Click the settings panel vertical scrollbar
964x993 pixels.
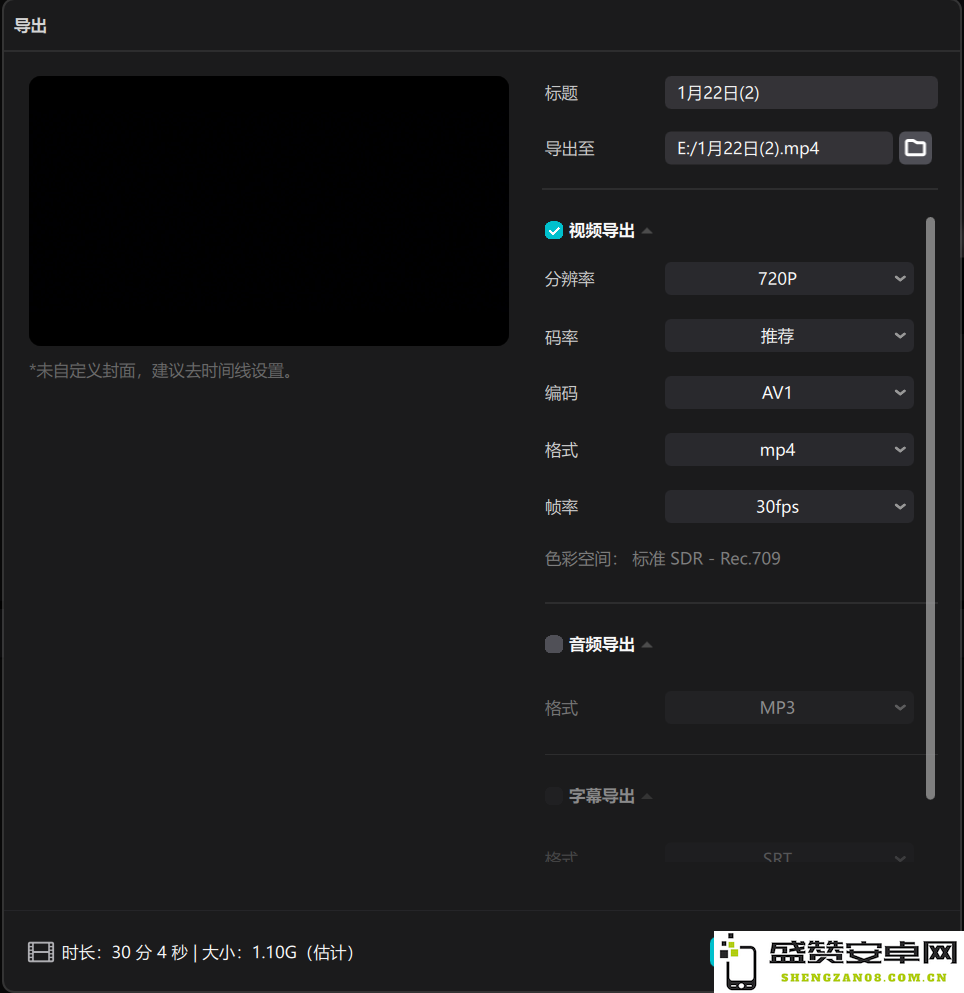click(930, 509)
